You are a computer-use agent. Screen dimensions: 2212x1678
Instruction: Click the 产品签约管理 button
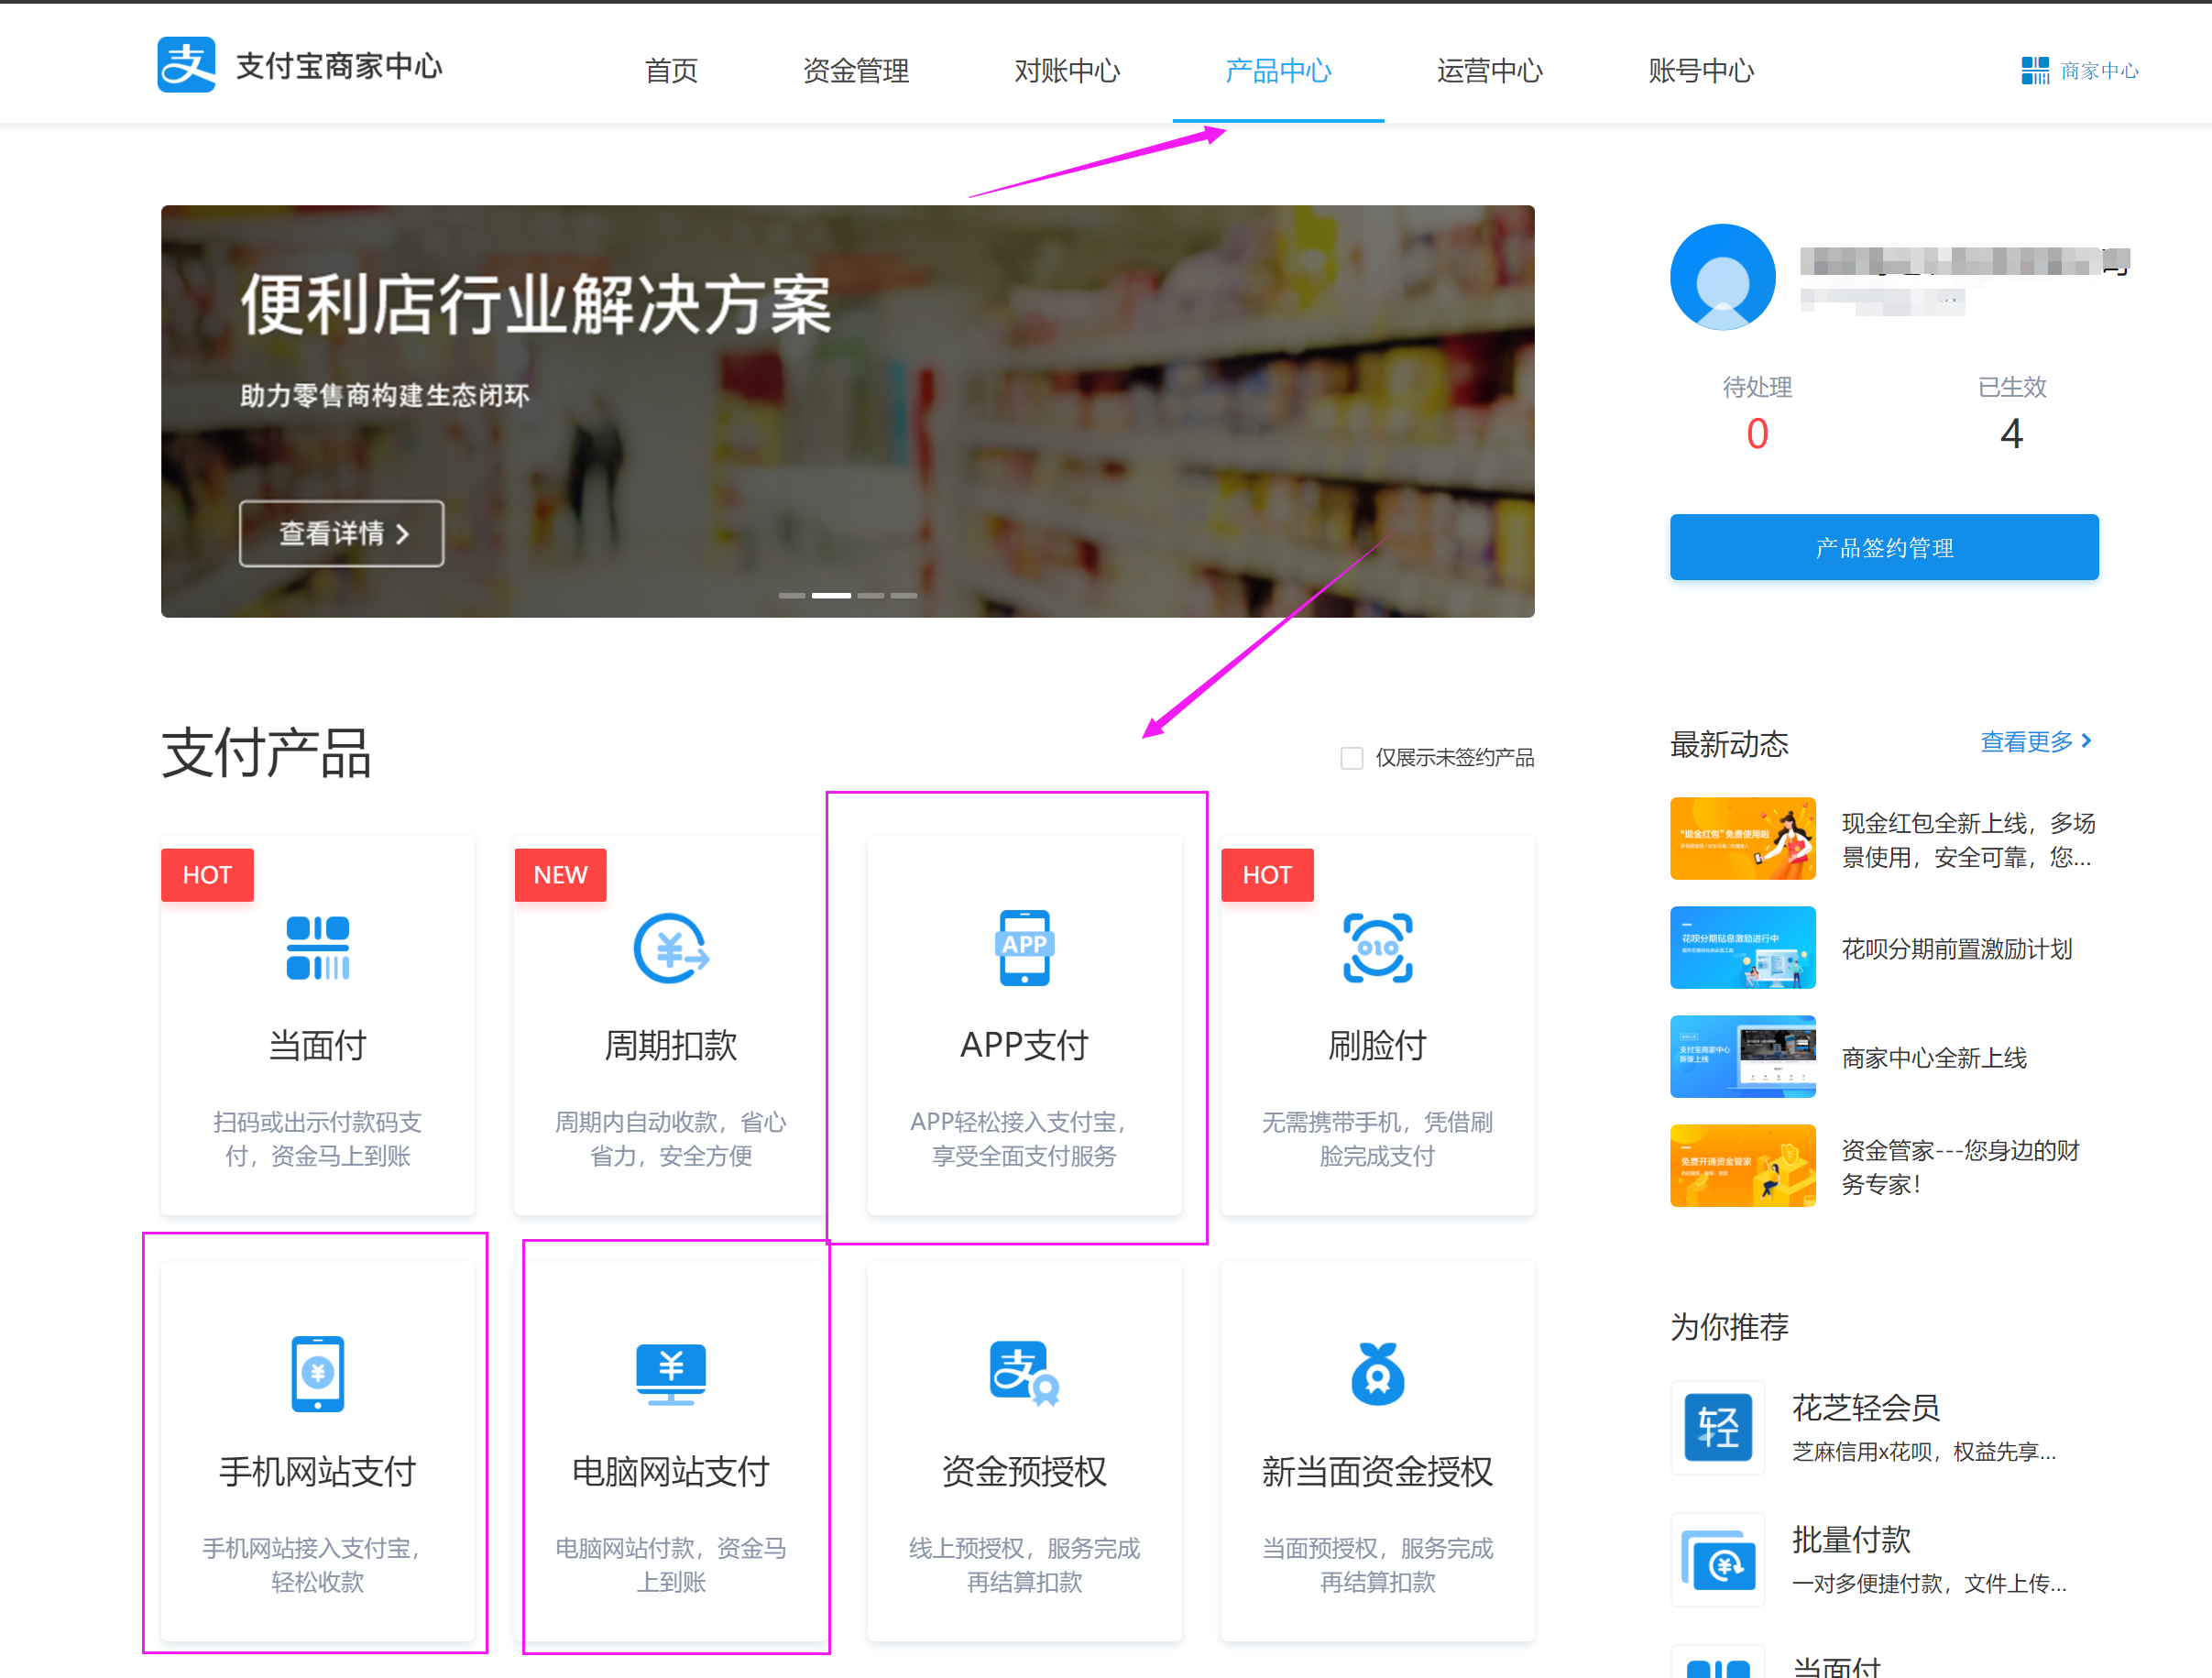click(1883, 547)
